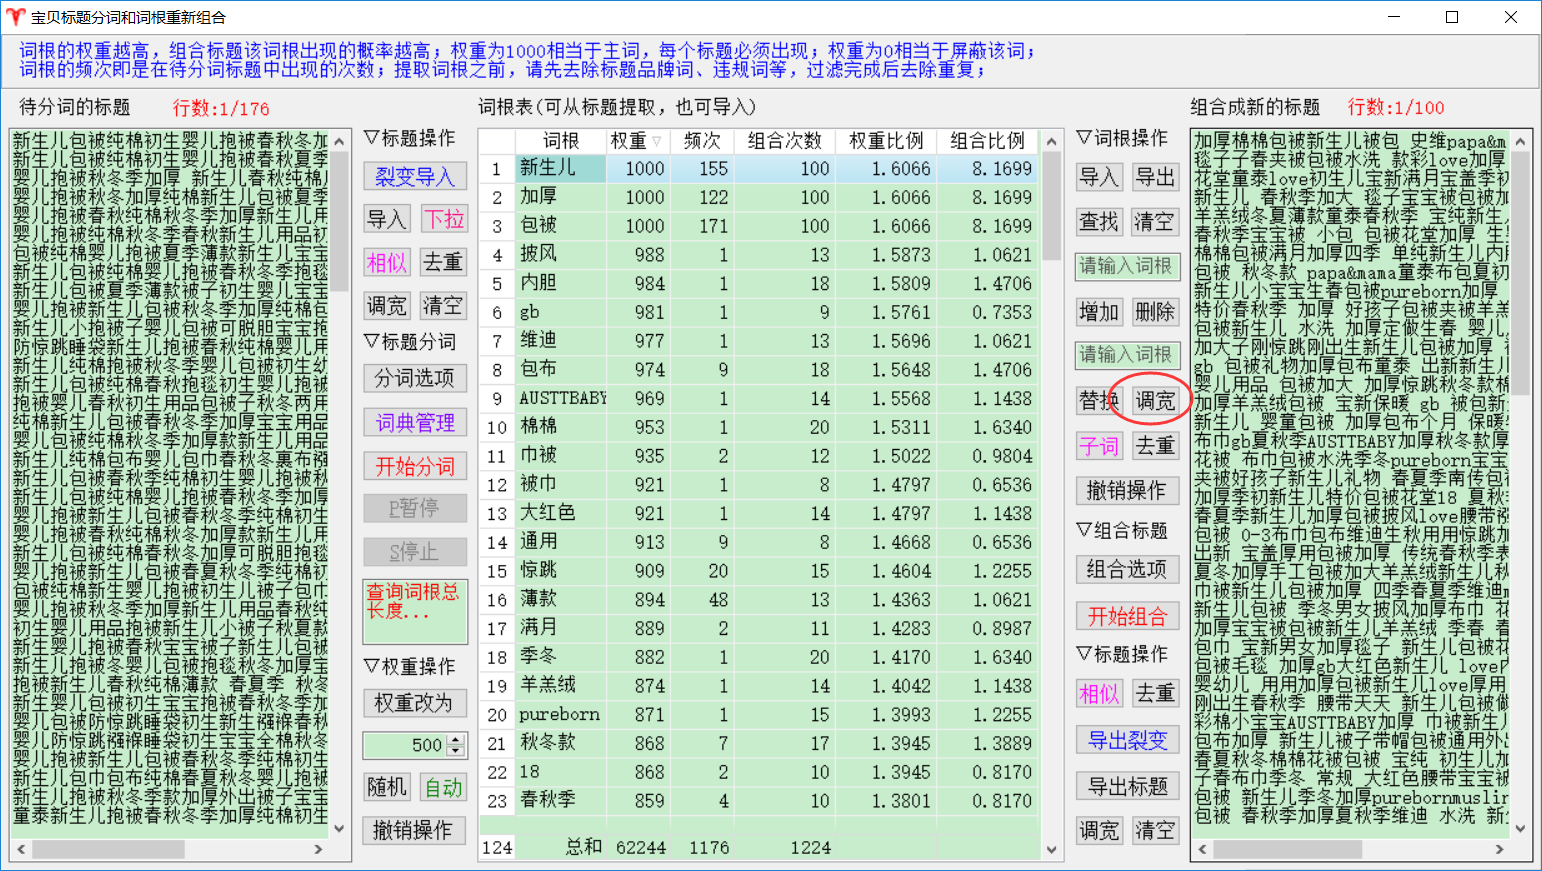Viewport: 1542px width, 871px height.
Task: Click the red 开始组合 button
Action: [1127, 616]
